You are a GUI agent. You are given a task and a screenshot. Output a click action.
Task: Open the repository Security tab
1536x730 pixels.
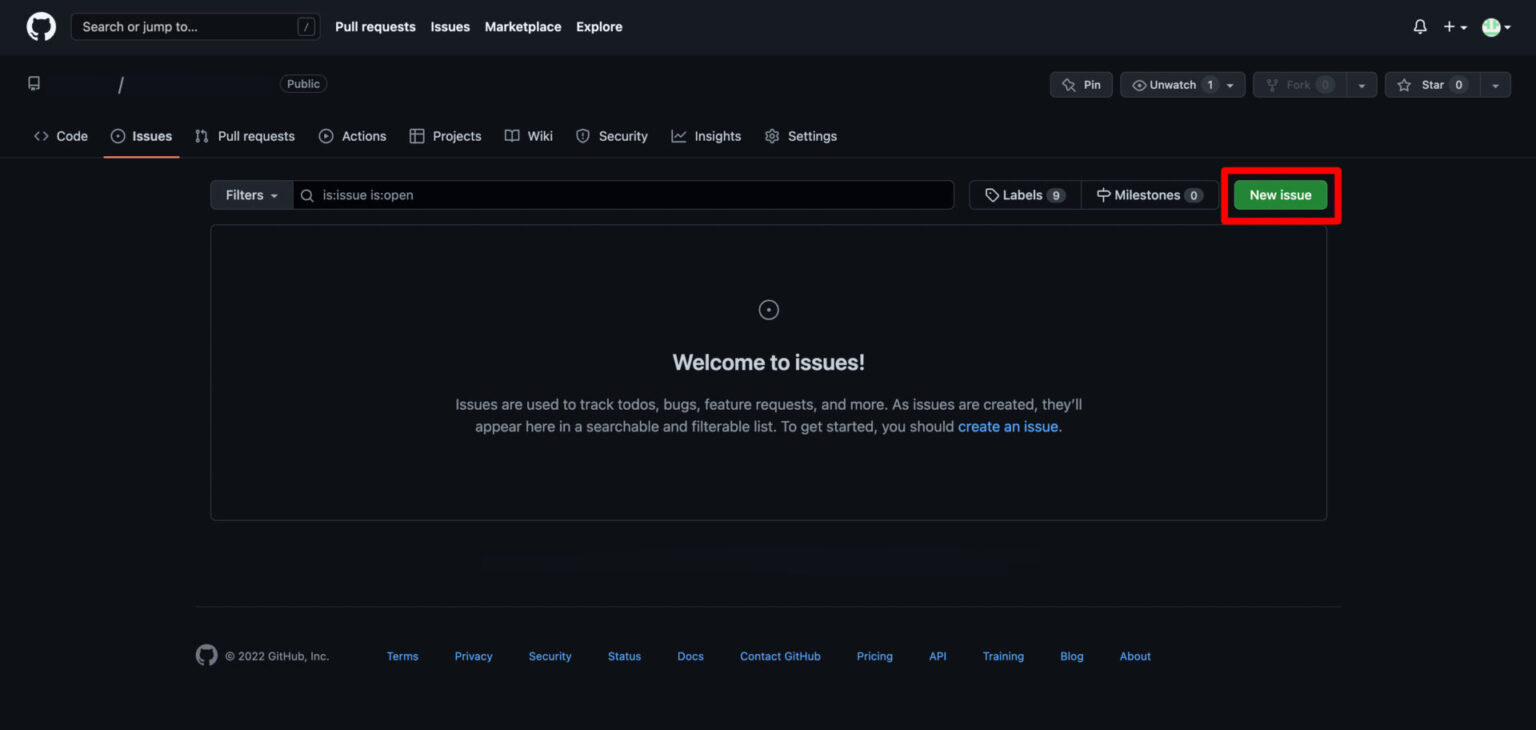pos(612,136)
